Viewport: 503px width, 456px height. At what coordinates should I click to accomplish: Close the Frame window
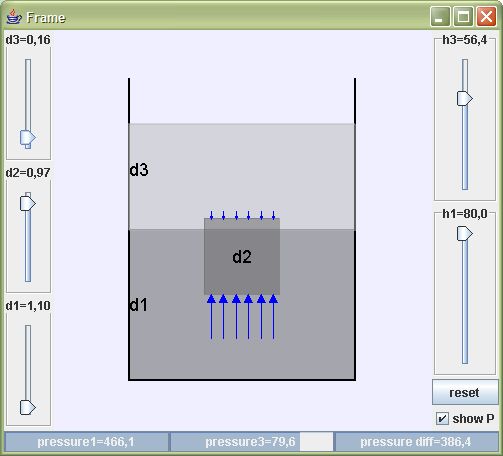coord(486,16)
